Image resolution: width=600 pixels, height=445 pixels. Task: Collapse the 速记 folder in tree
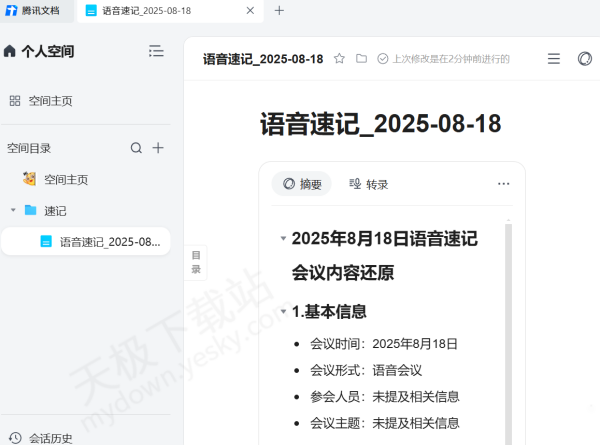tap(13, 210)
